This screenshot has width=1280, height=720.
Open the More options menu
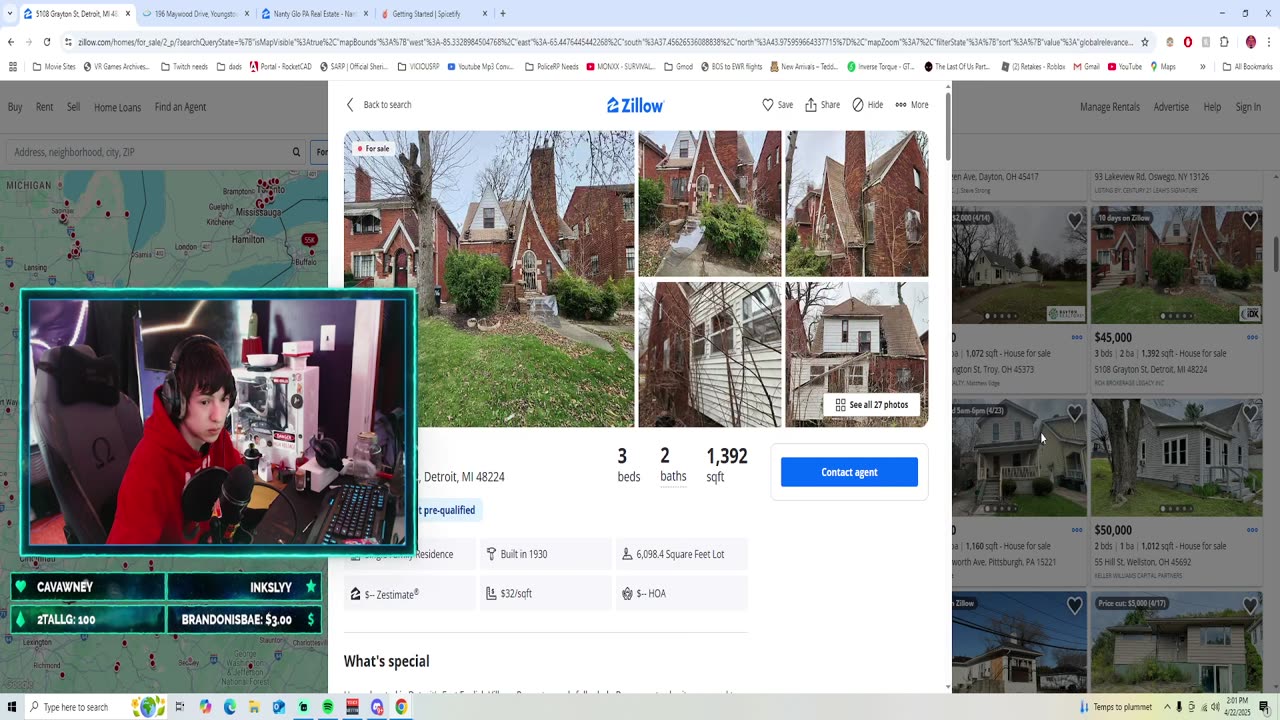[912, 105]
